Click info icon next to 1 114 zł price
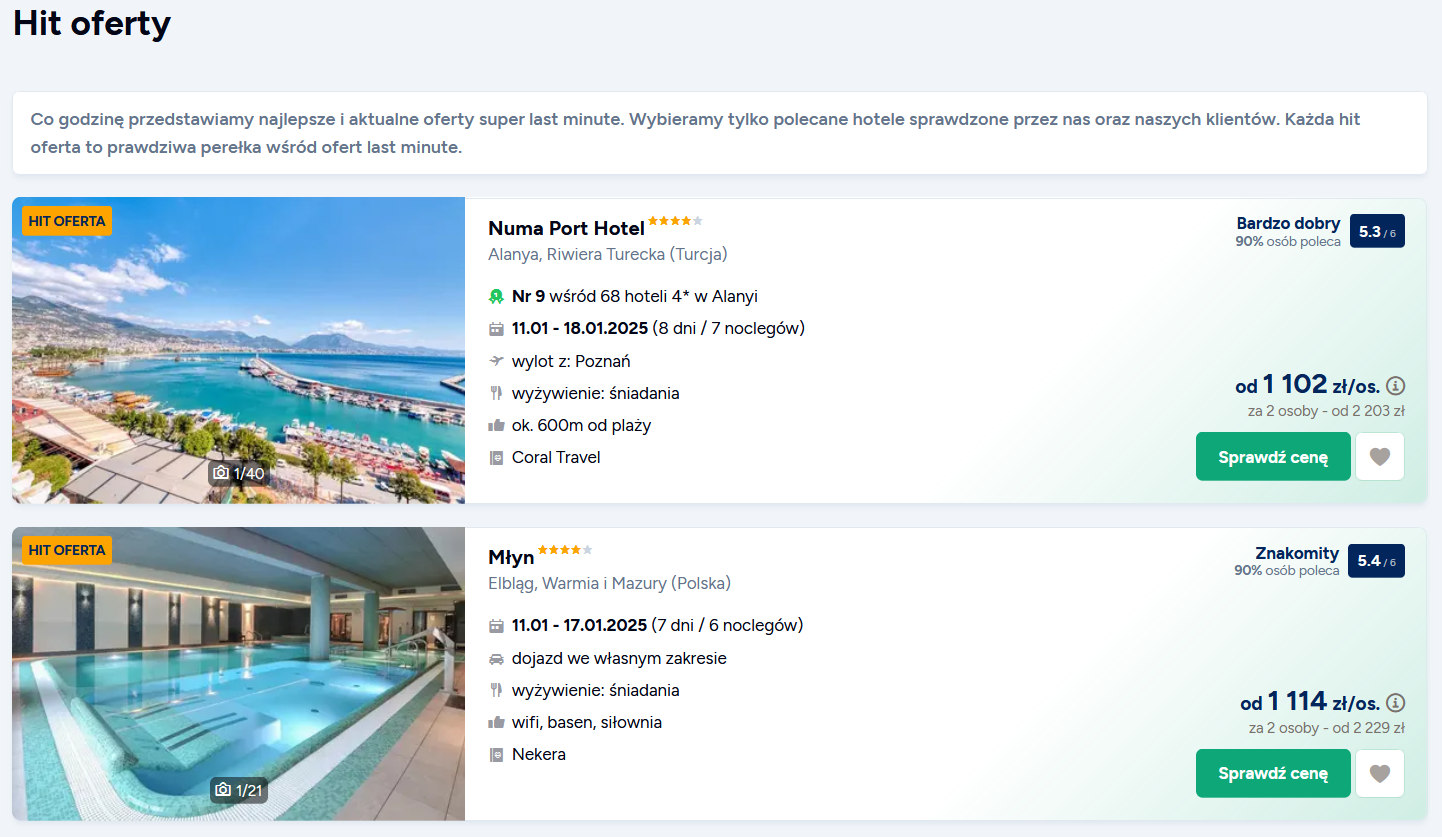The height and width of the screenshot is (837, 1442). coord(1396,703)
